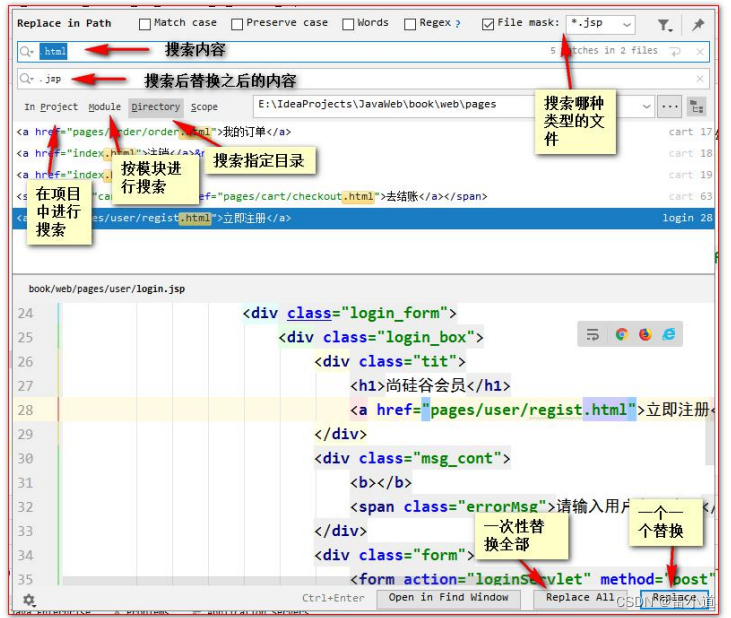Click the h1 尚硅谷会员 line in preview
The image size is (731, 618).
(430, 386)
